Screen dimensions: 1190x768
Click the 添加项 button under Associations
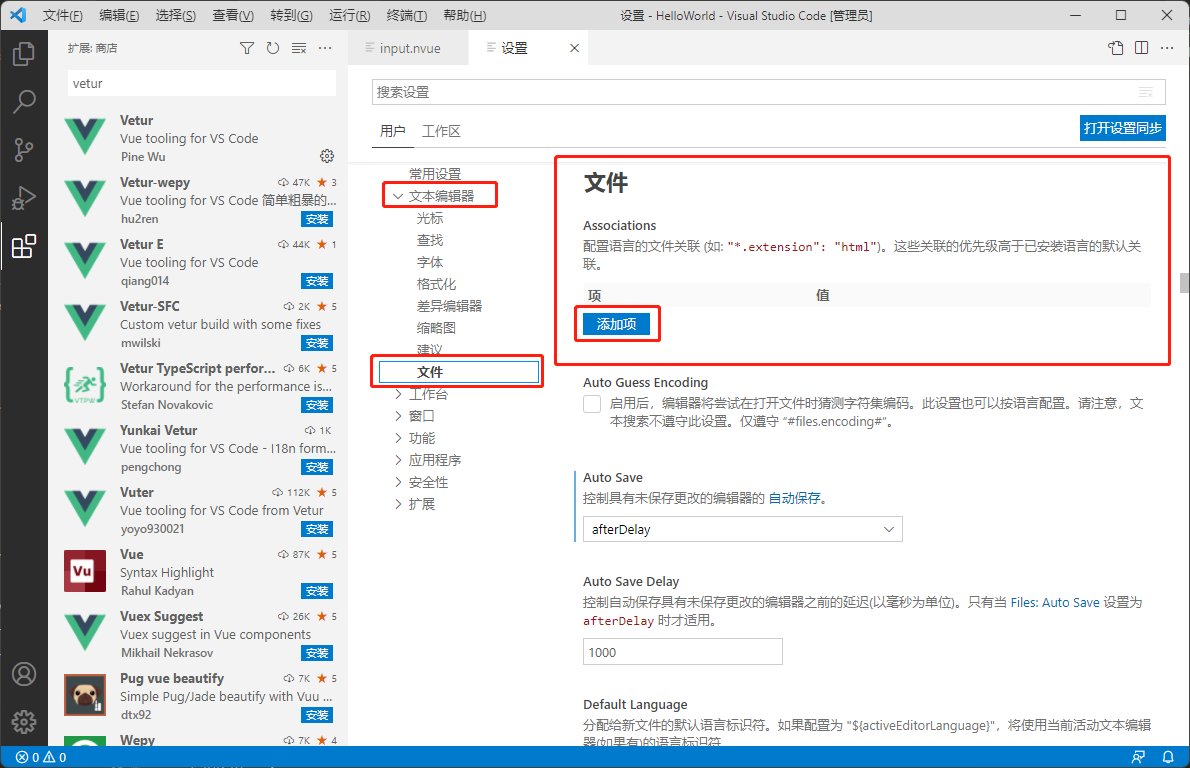pyautogui.click(x=616, y=323)
